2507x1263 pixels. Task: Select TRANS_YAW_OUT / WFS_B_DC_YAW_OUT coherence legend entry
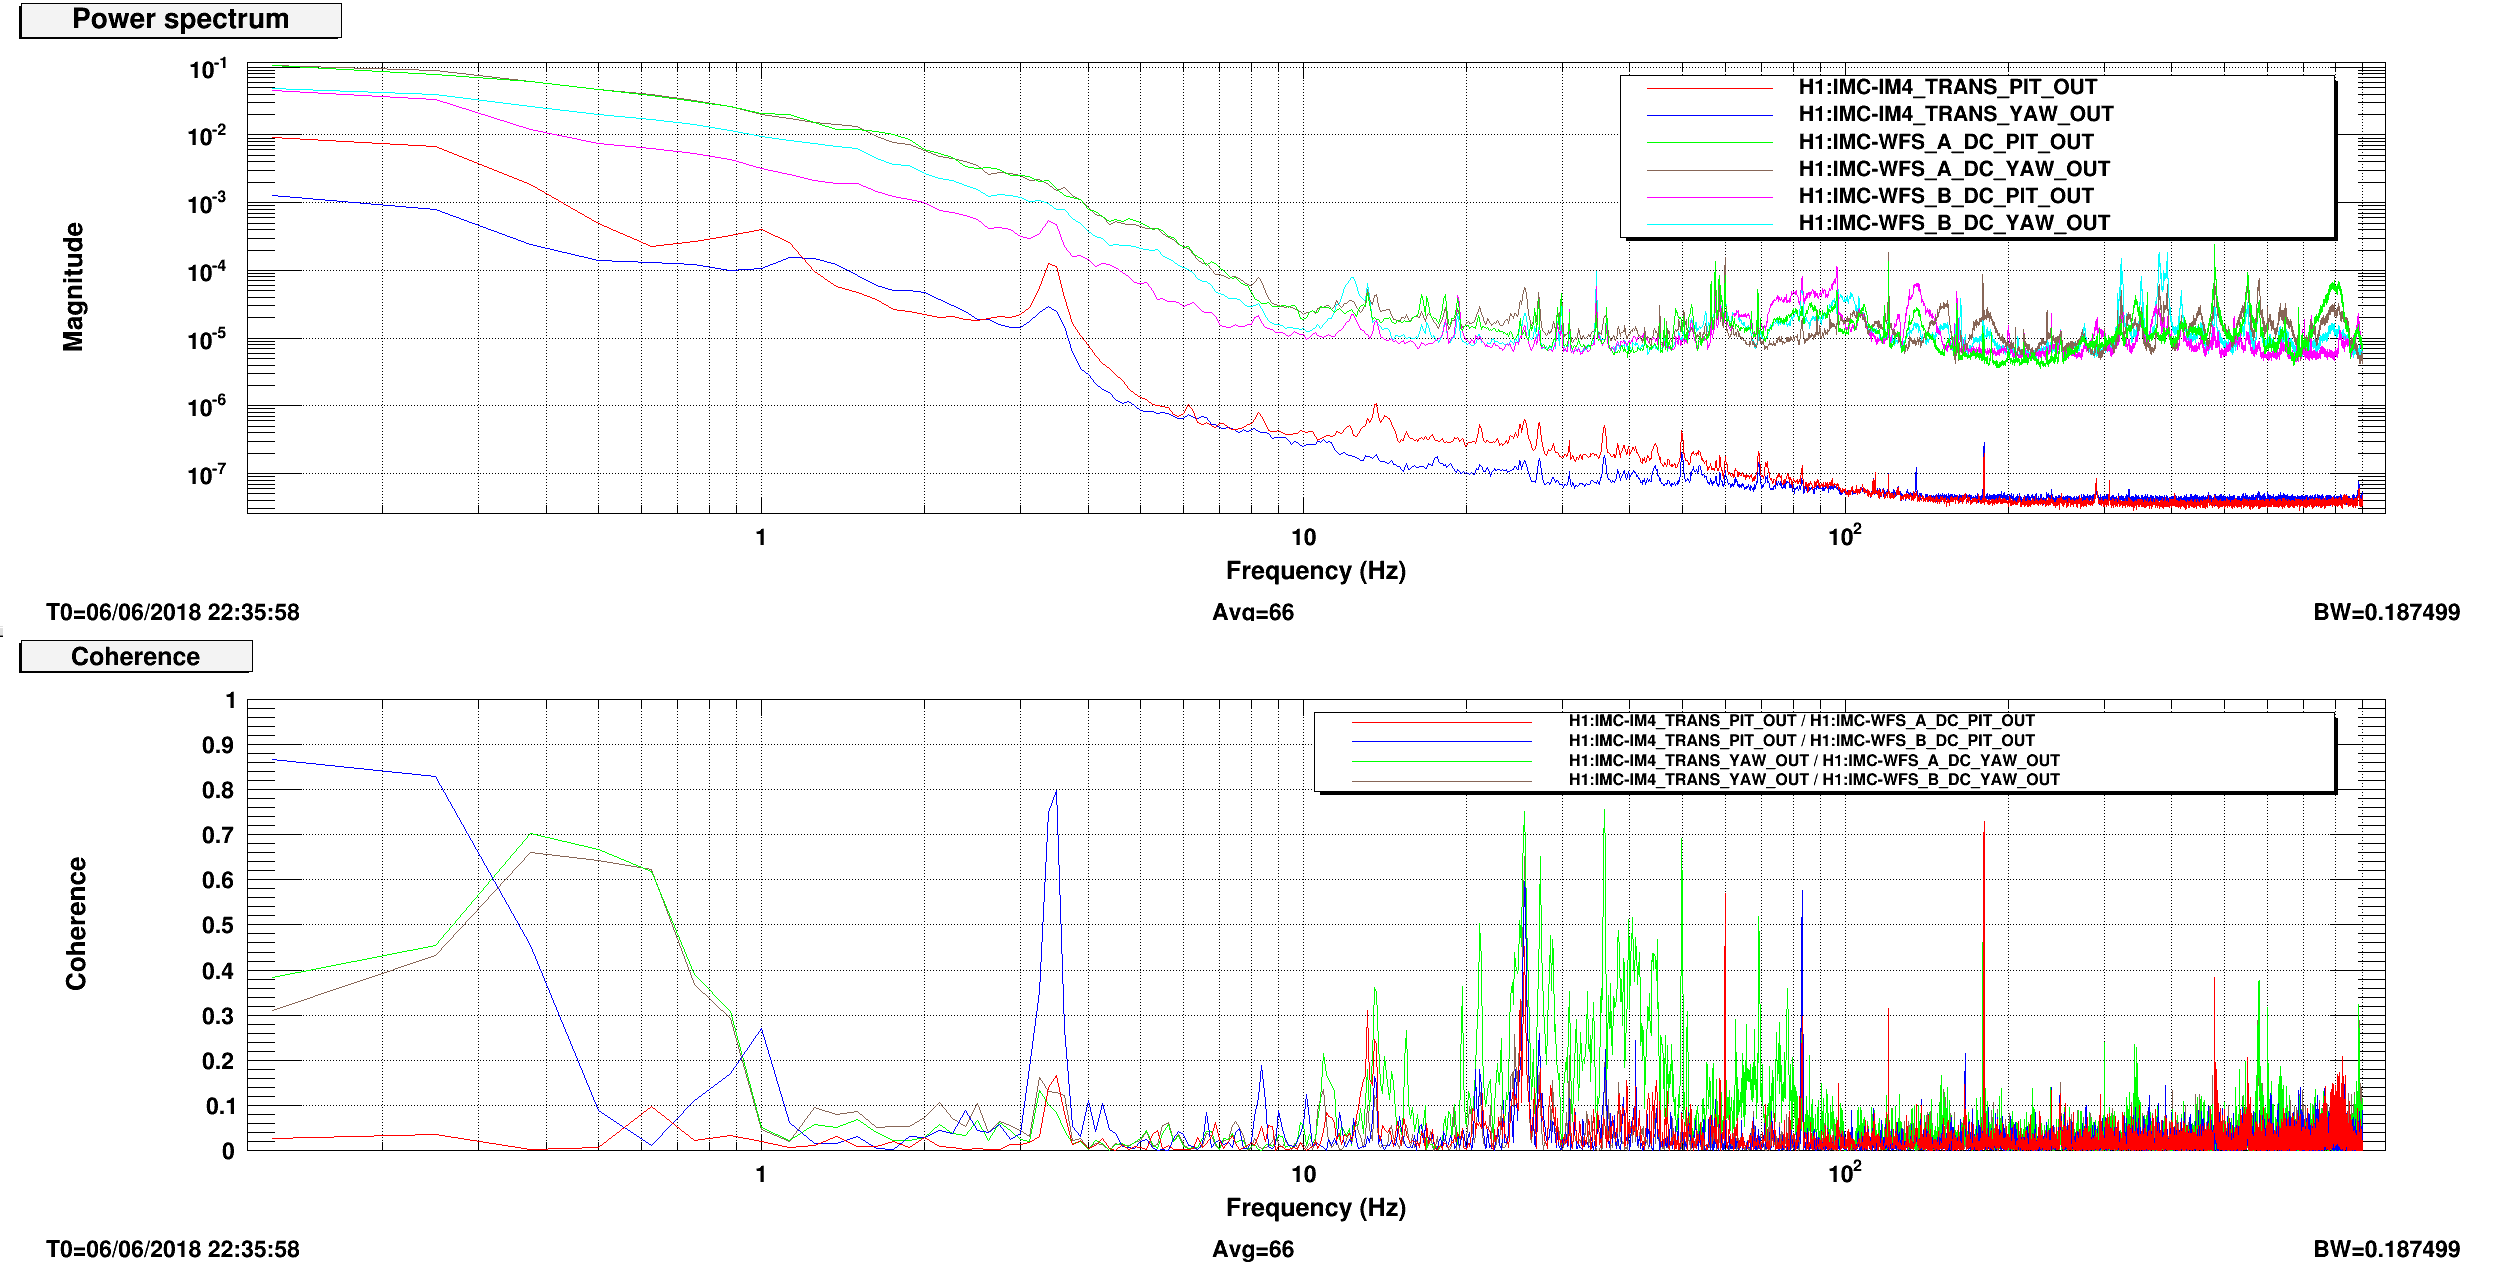[1813, 780]
